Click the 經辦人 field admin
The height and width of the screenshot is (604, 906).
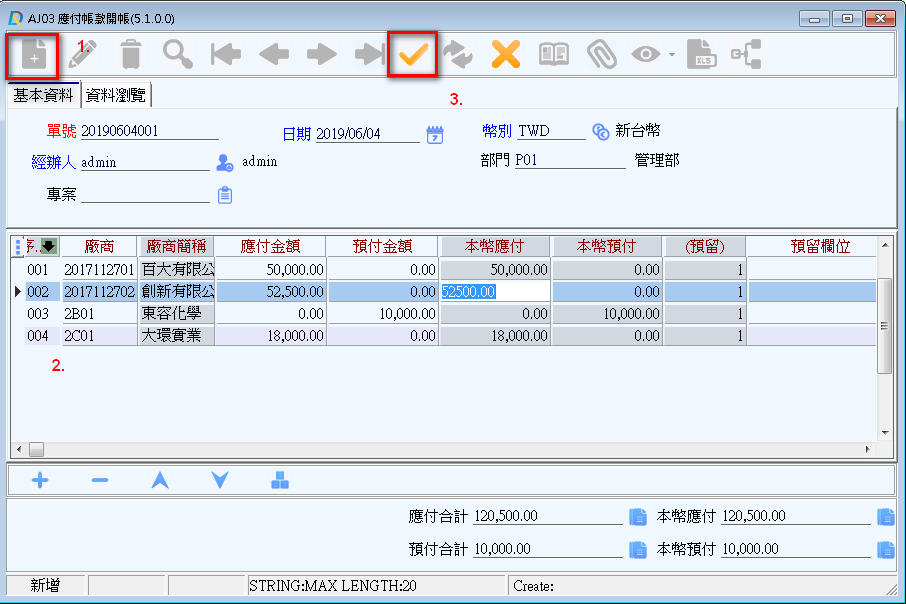(145, 162)
